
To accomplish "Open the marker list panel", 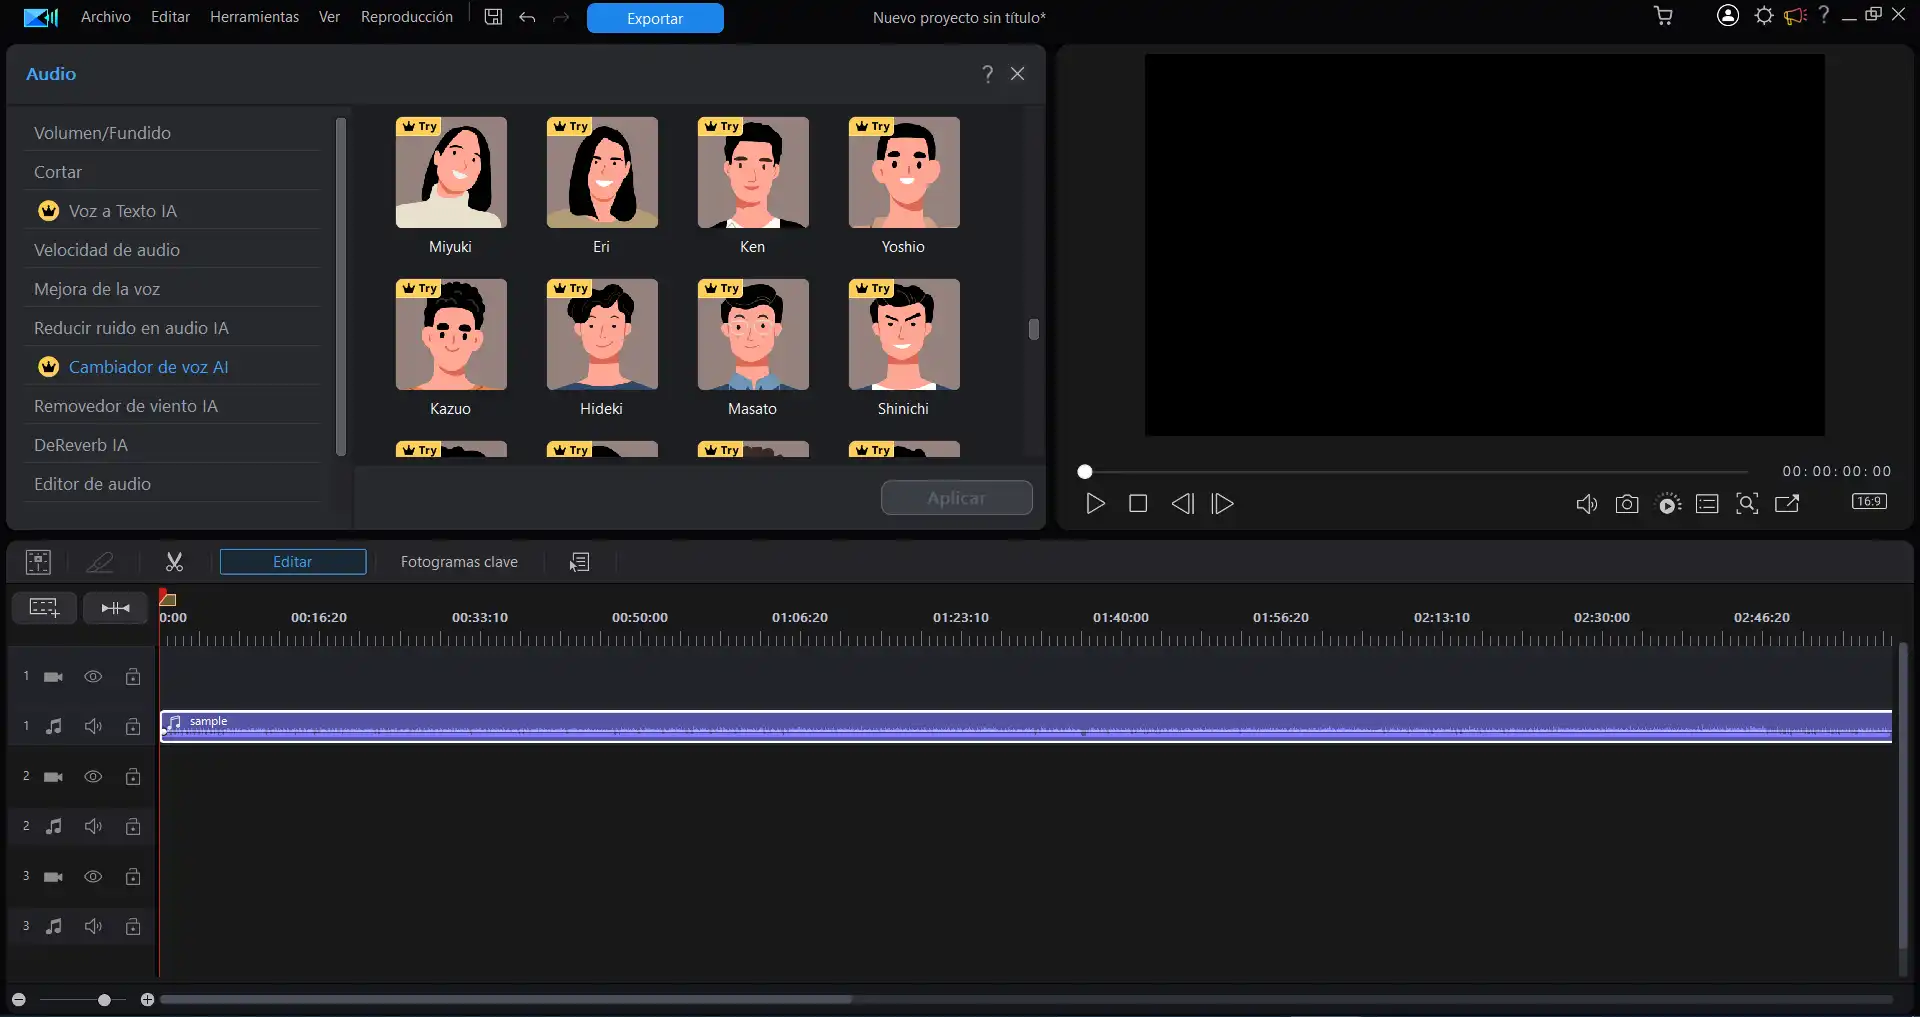I will tap(1707, 503).
